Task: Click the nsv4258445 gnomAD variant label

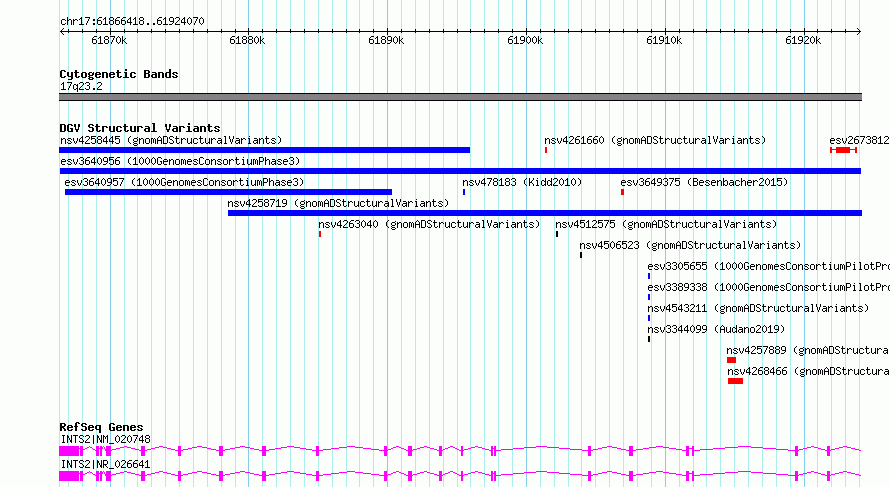Action: [x=171, y=140]
